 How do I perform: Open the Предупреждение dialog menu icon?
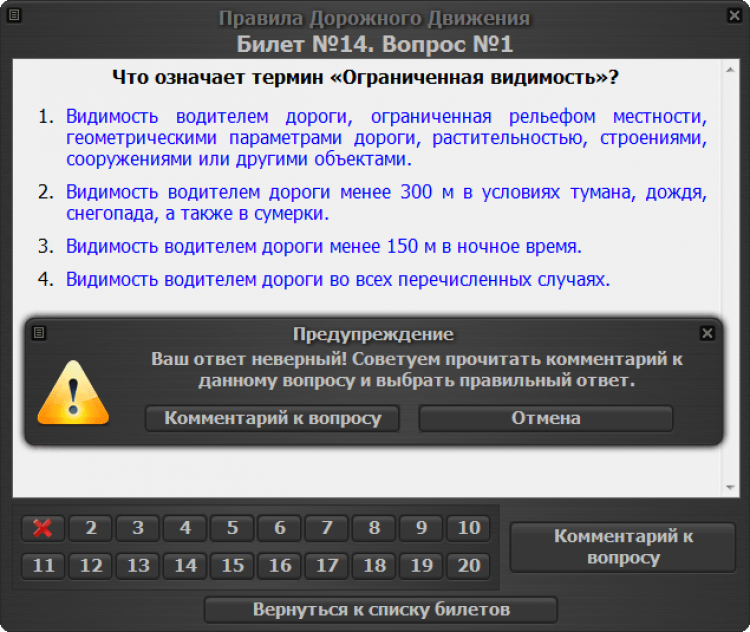(39, 333)
